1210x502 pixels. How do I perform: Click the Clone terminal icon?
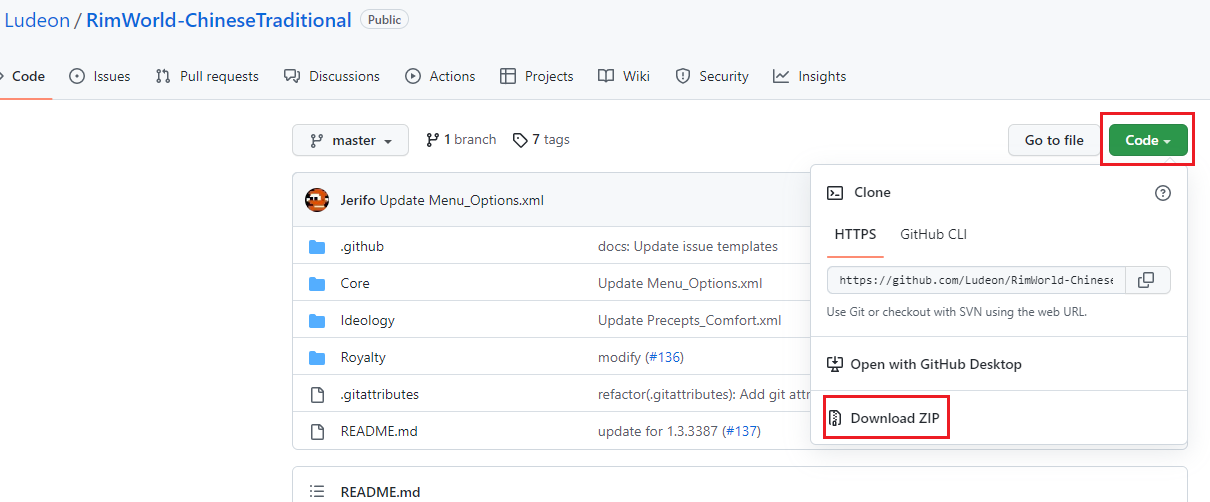point(834,193)
